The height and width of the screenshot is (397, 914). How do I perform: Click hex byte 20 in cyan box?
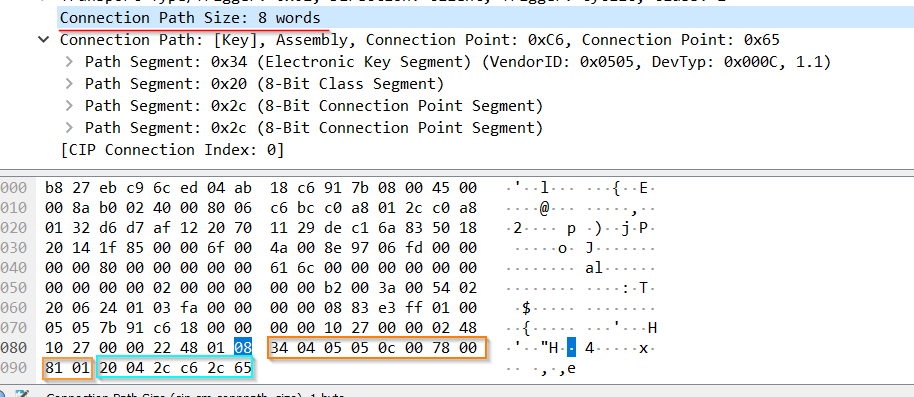click(x=108, y=368)
